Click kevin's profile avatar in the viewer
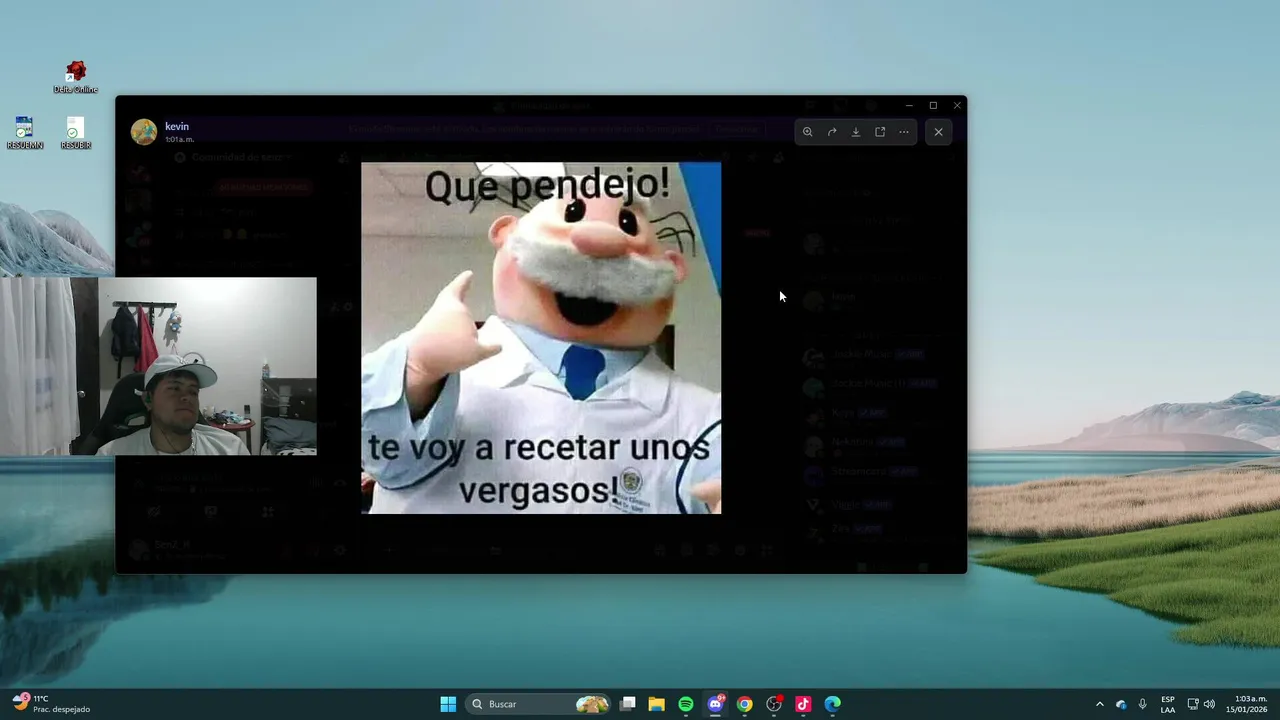This screenshot has width=1280, height=720. point(144,132)
